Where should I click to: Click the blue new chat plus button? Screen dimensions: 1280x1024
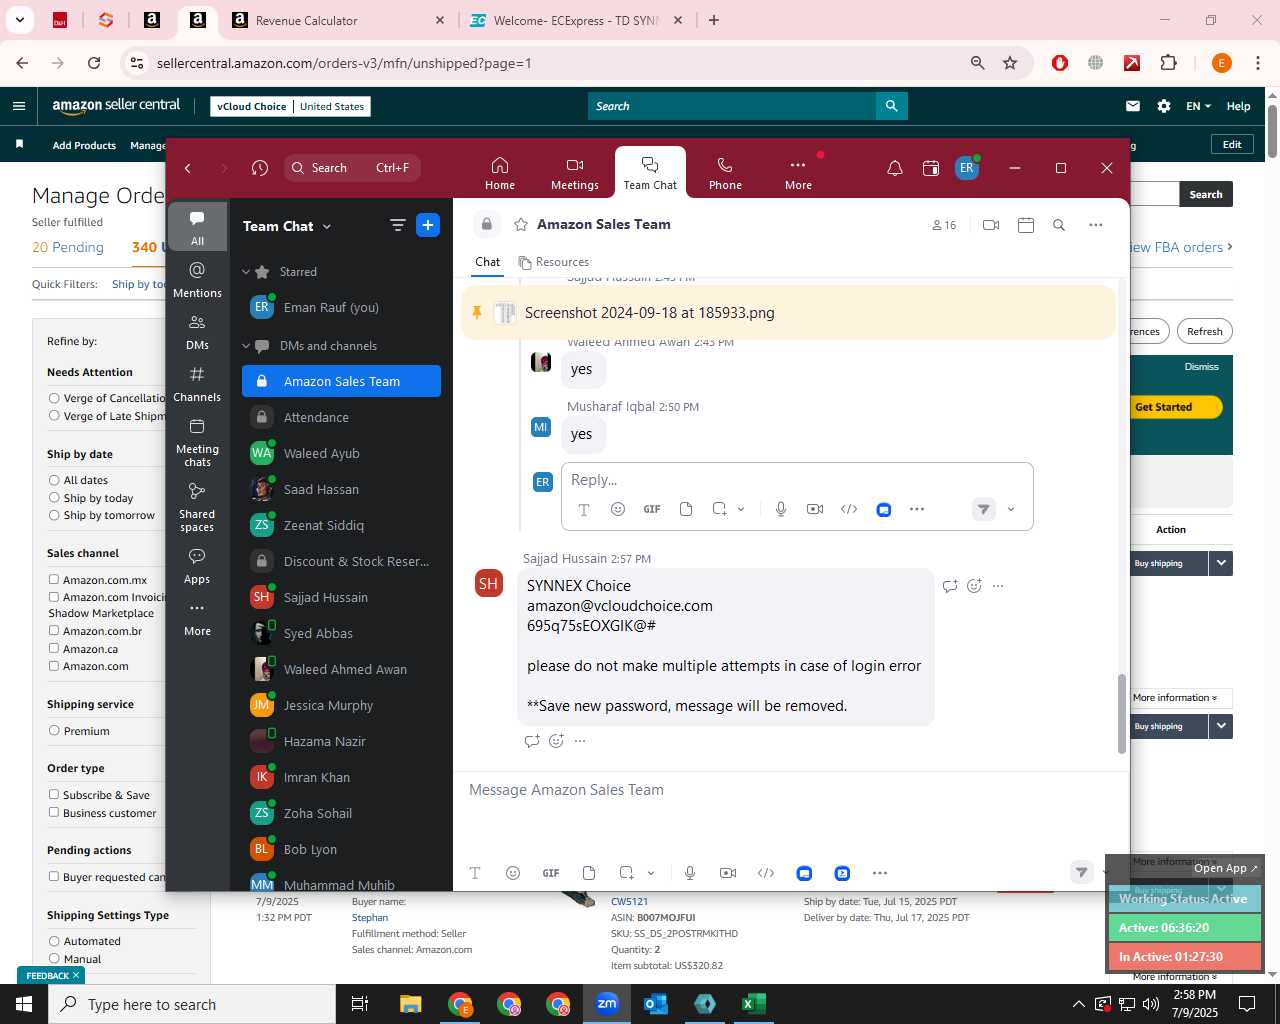coord(428,226)
